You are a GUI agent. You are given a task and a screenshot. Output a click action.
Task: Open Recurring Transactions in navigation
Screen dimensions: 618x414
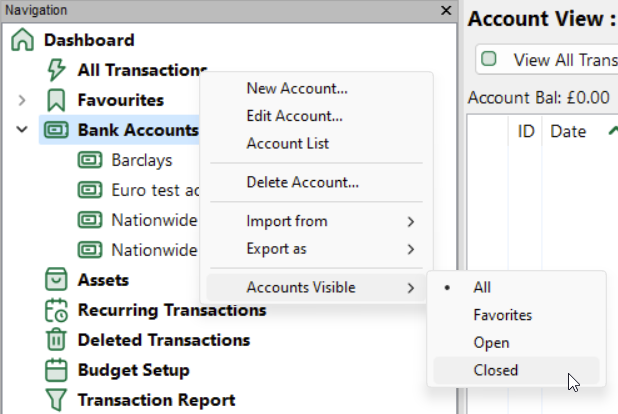172,310
